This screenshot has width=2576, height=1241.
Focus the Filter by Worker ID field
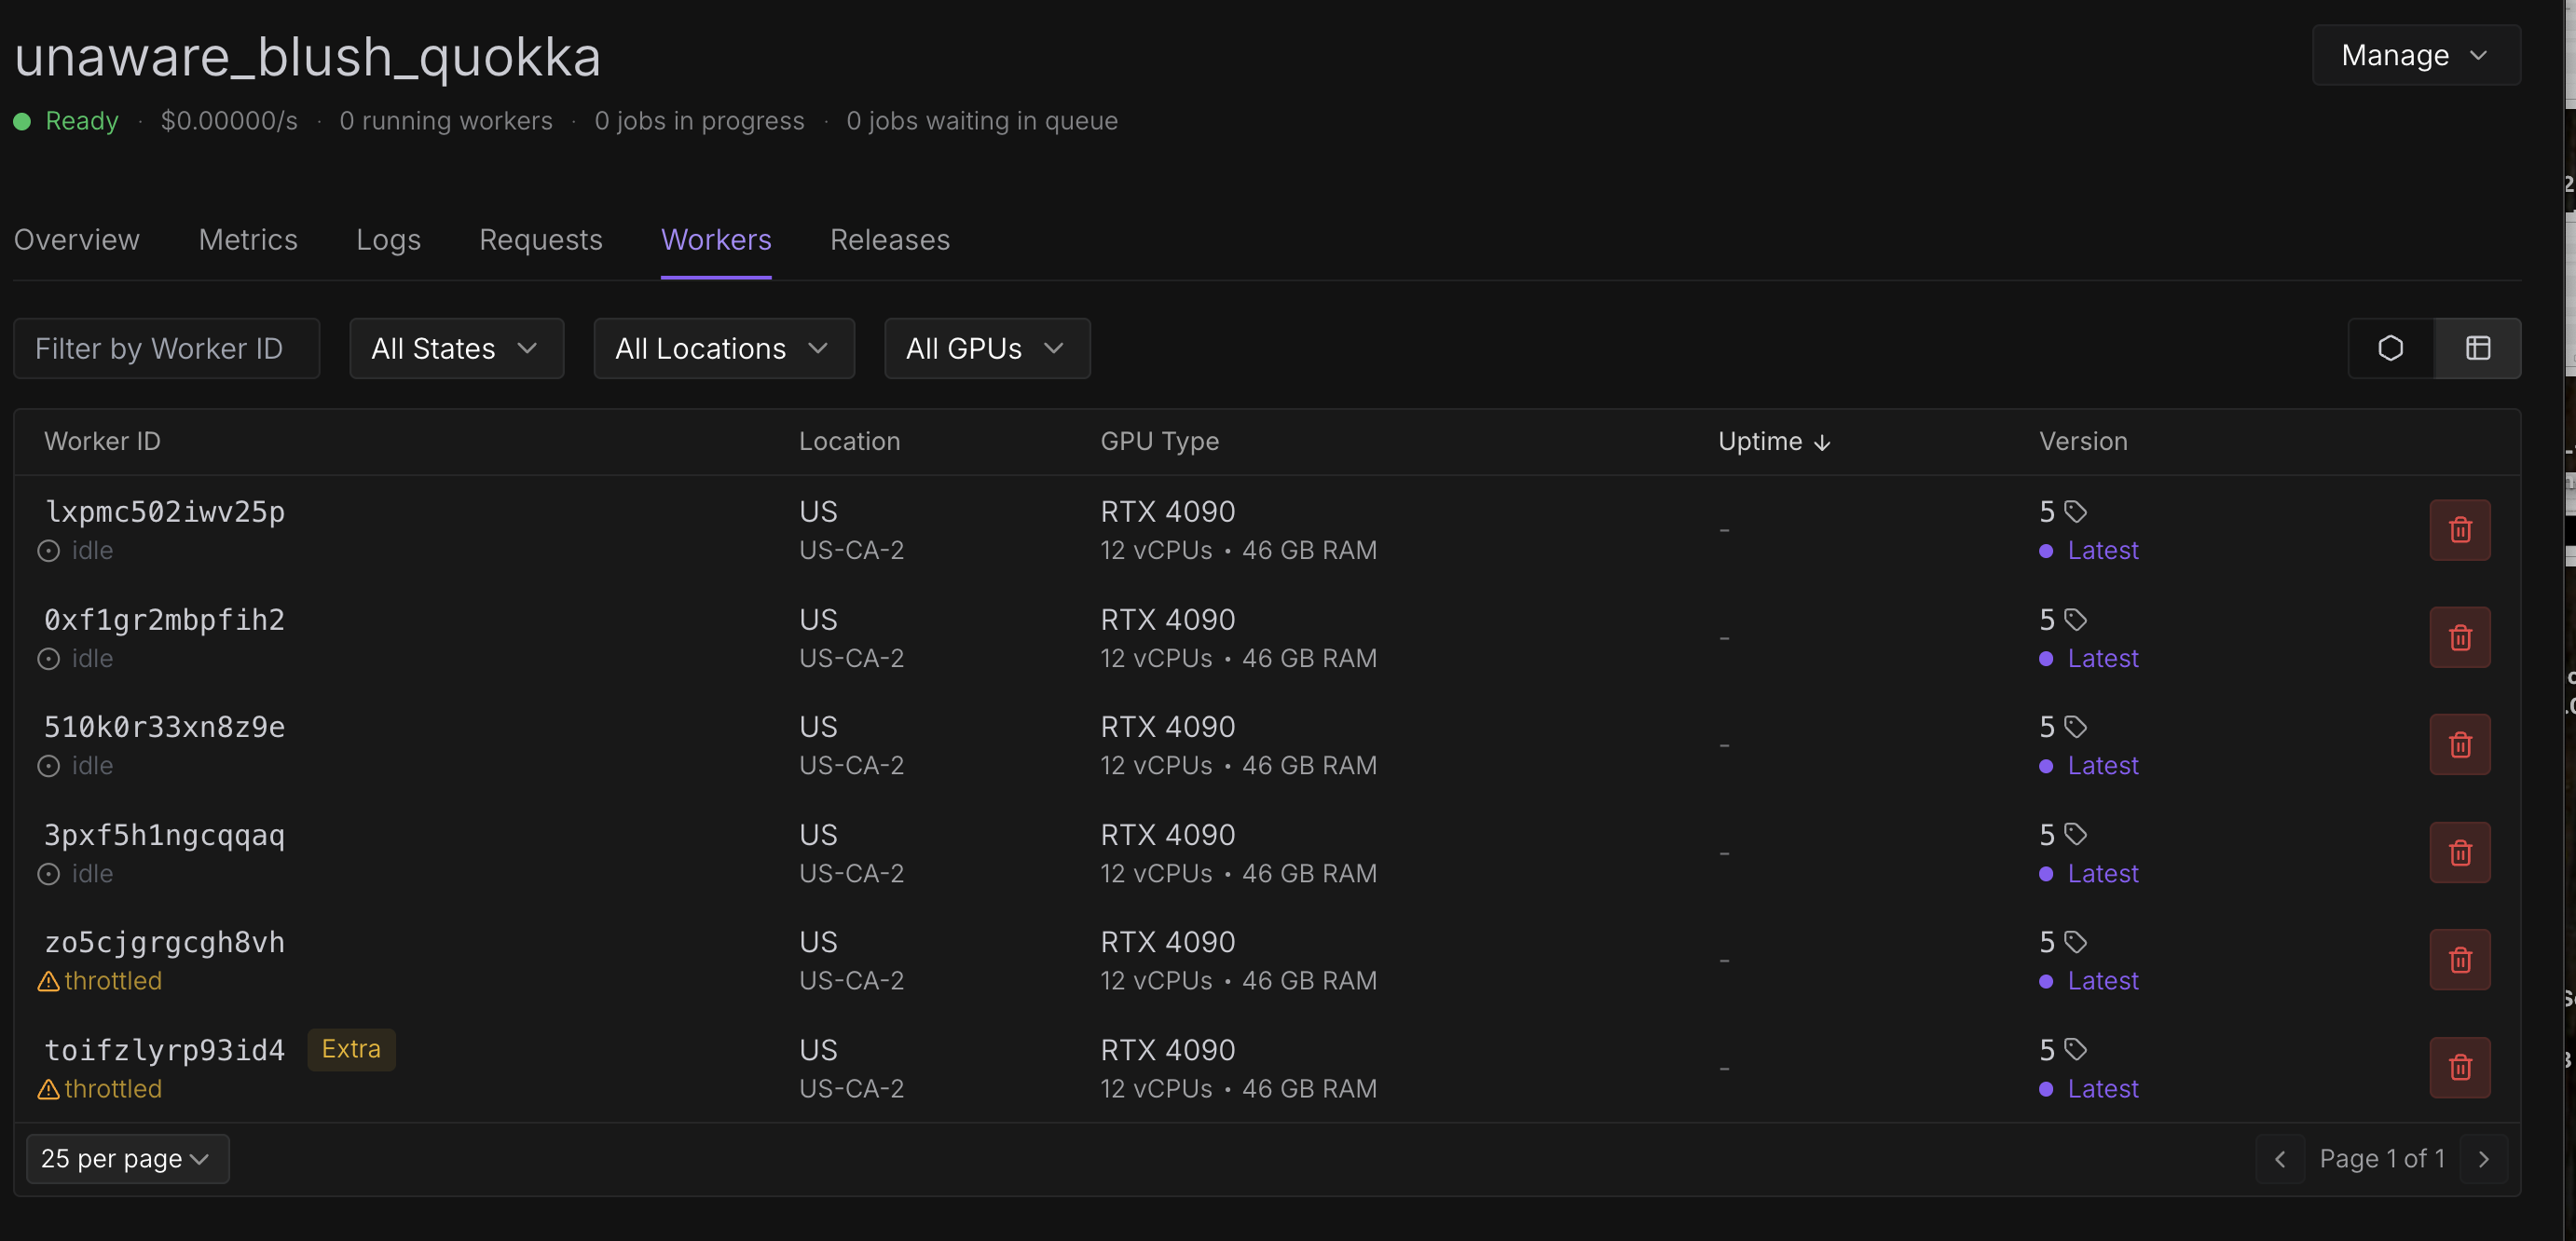[166, 348]
